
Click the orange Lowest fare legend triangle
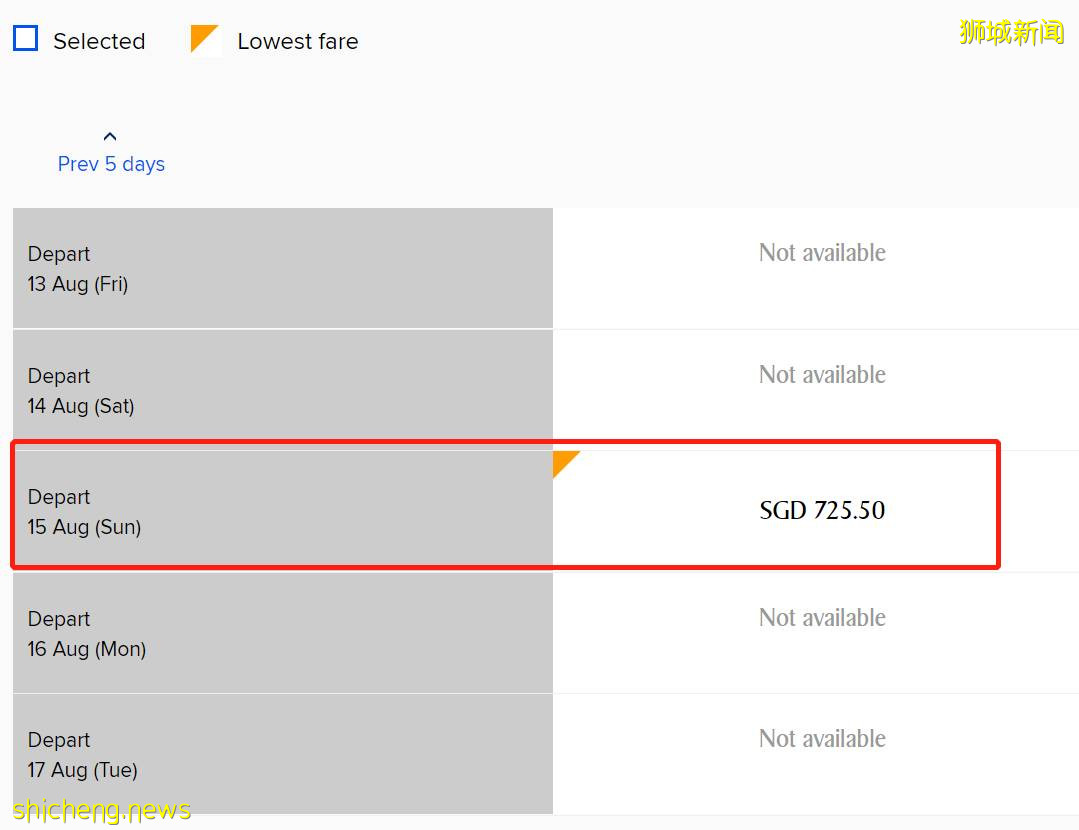tap(202, 38)
